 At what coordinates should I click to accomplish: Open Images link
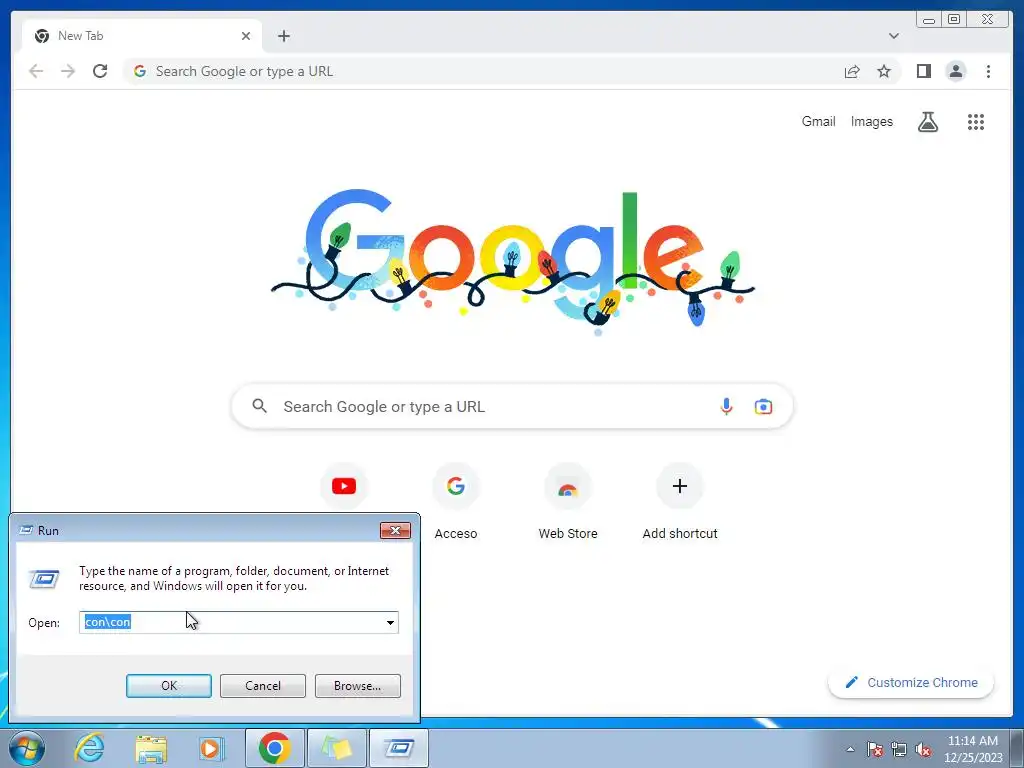pos(871,121)
